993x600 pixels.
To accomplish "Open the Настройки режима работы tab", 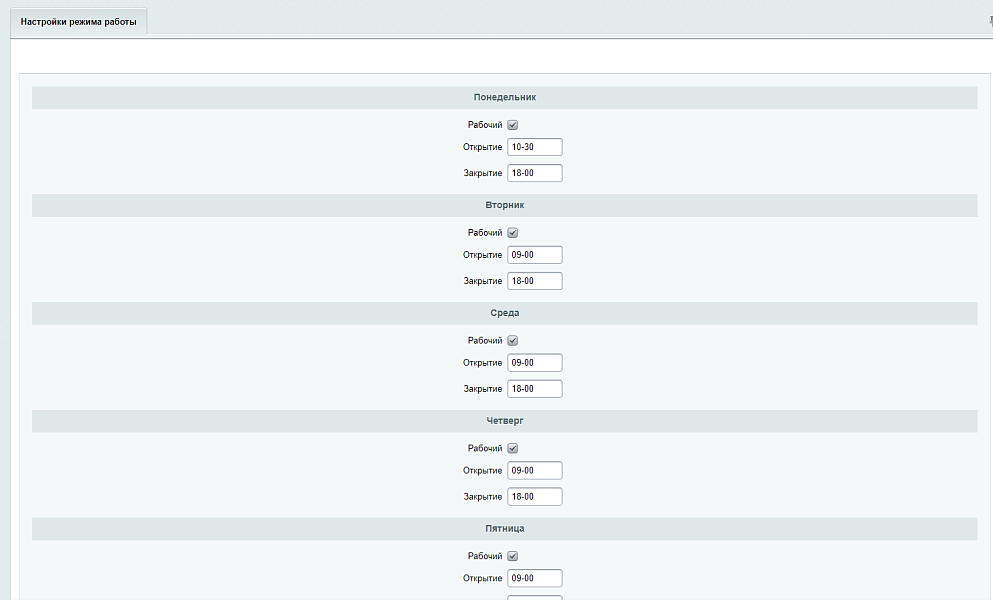I will (78, 21).
